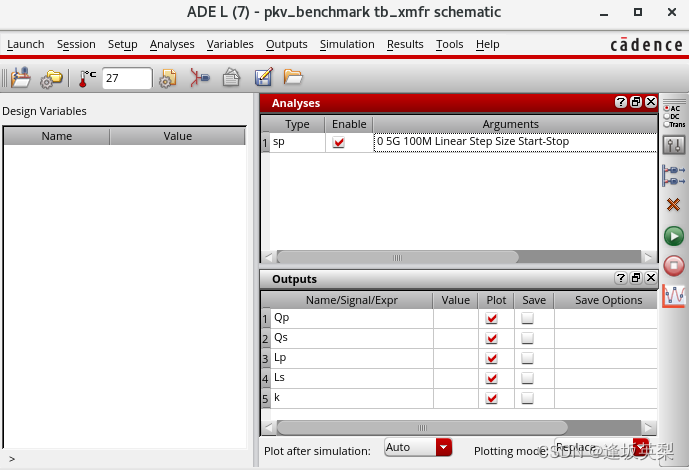Select the Qp output row name

(352, 318)
